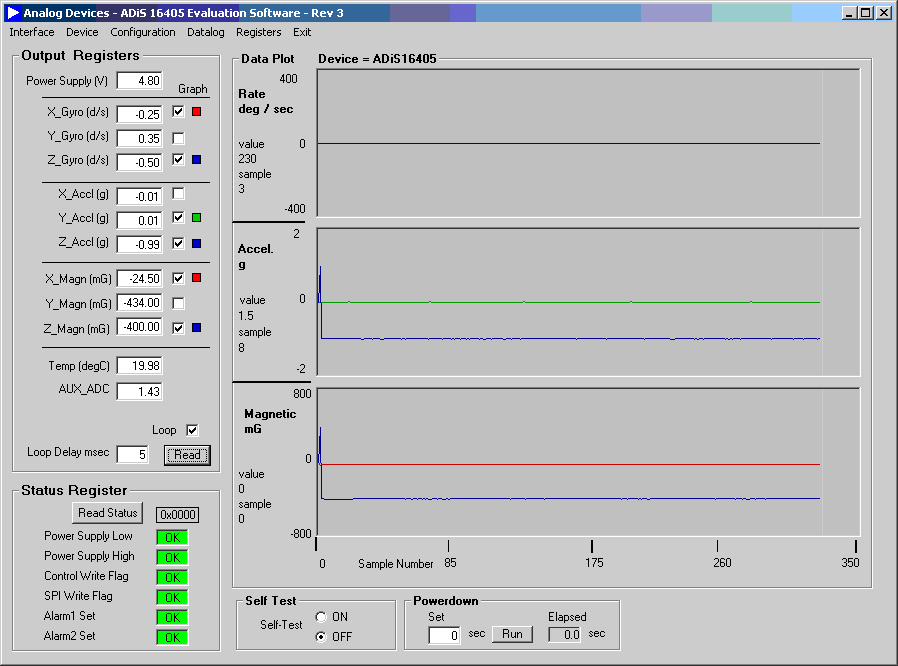Click the Power Supply Low OK indicator
The height and width of the screenshot is (666, 898).
point(172,537)
